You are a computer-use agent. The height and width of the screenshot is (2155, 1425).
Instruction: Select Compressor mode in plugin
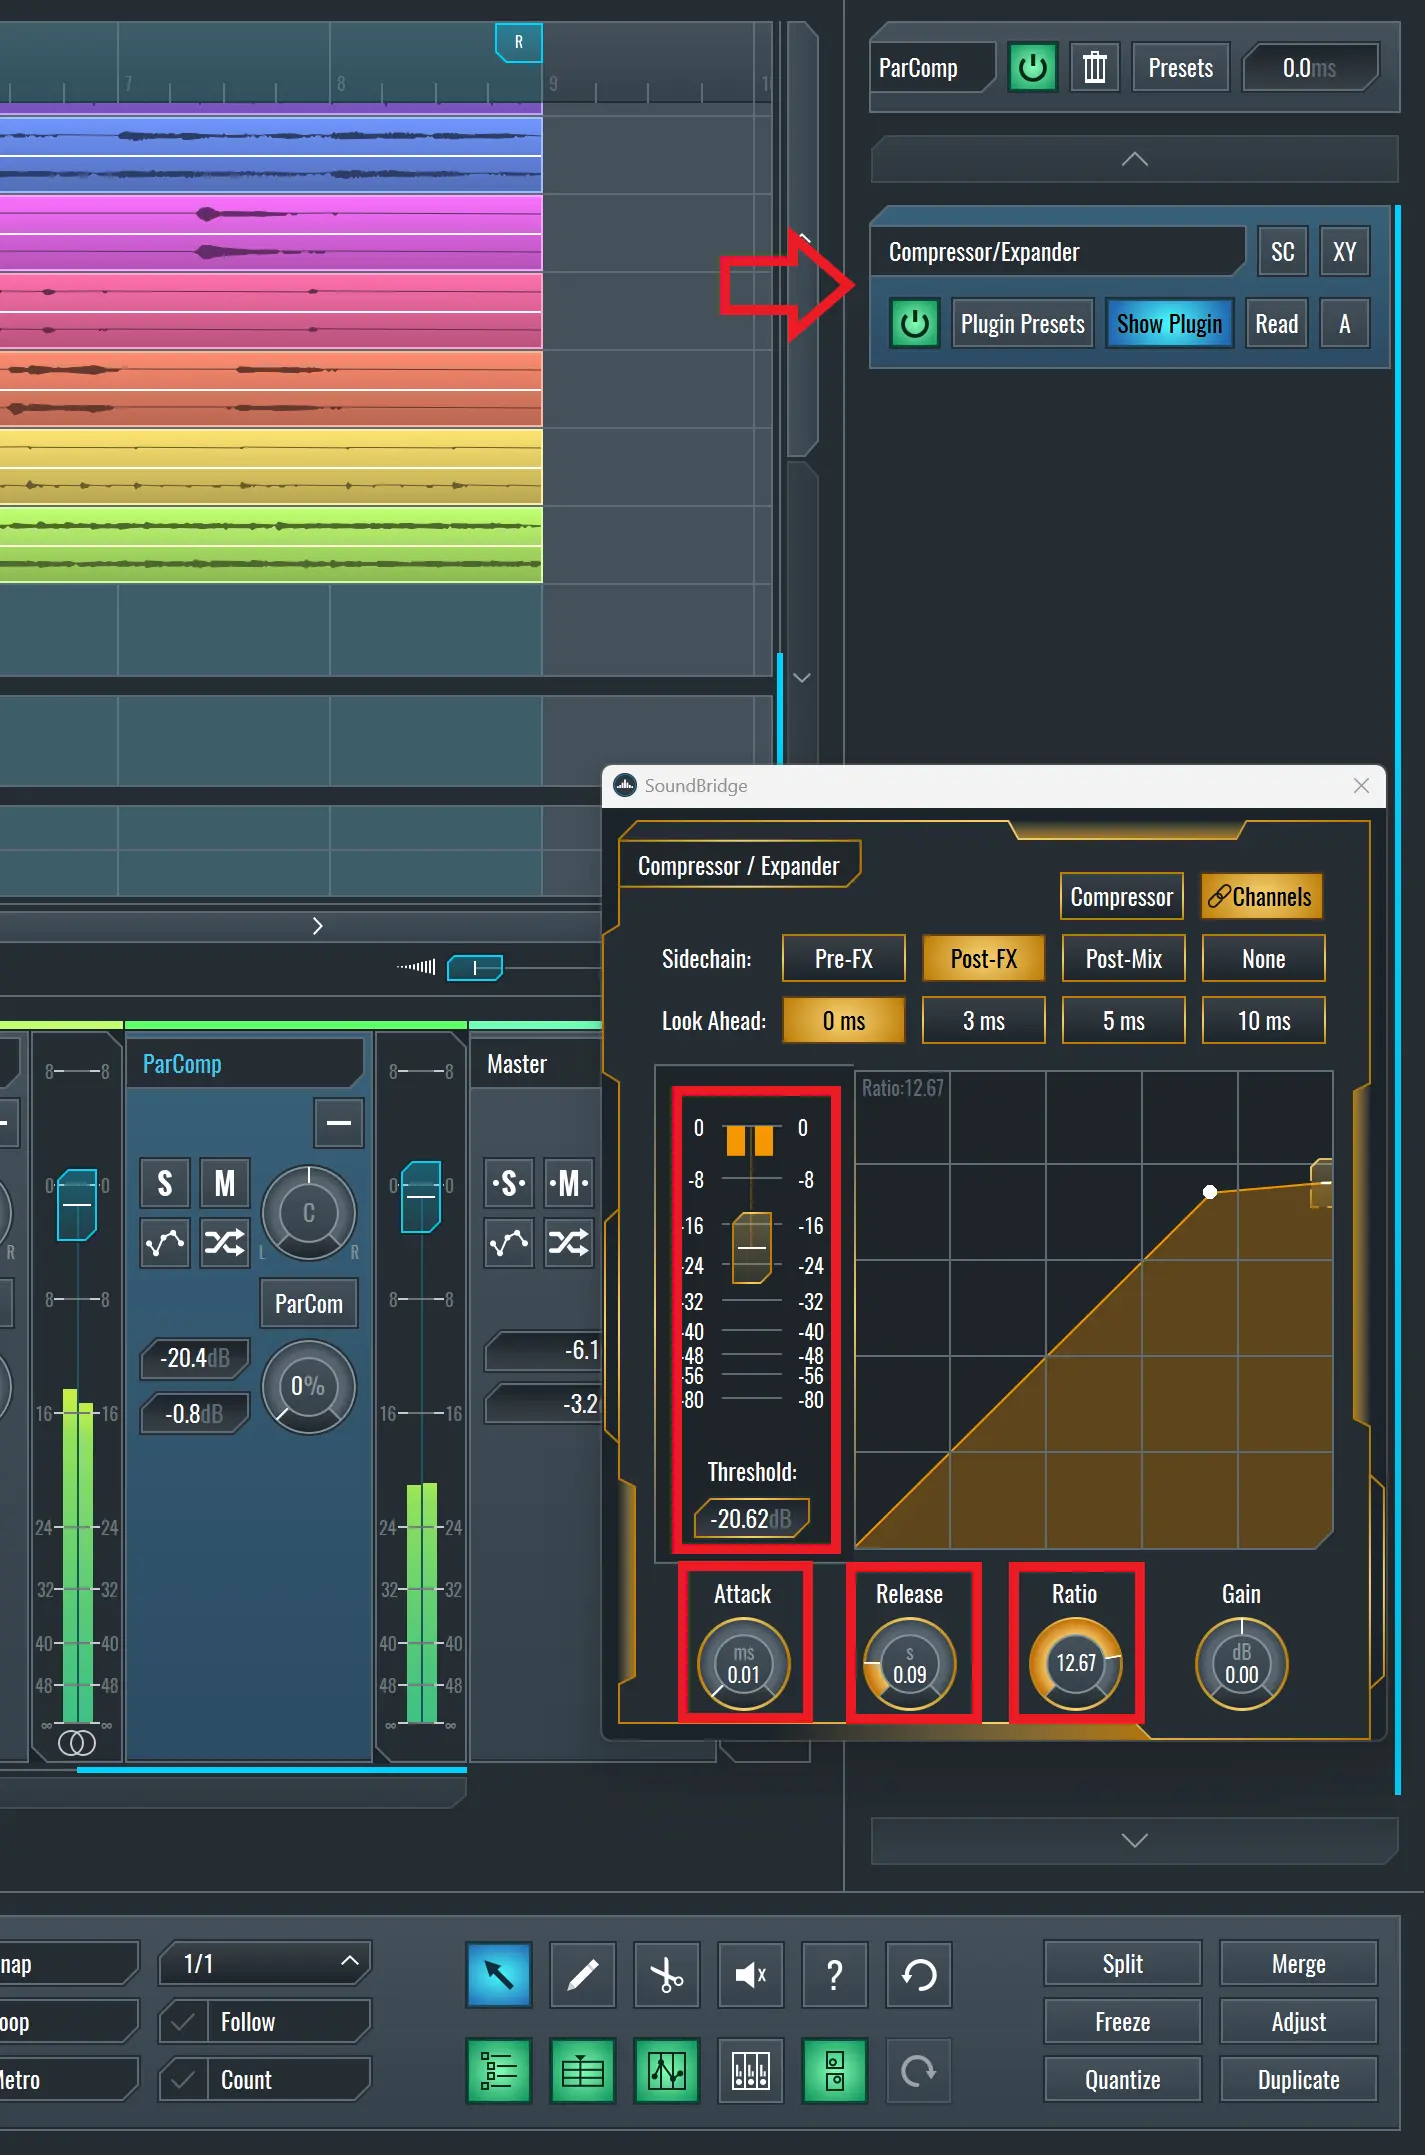(1121, 896)
